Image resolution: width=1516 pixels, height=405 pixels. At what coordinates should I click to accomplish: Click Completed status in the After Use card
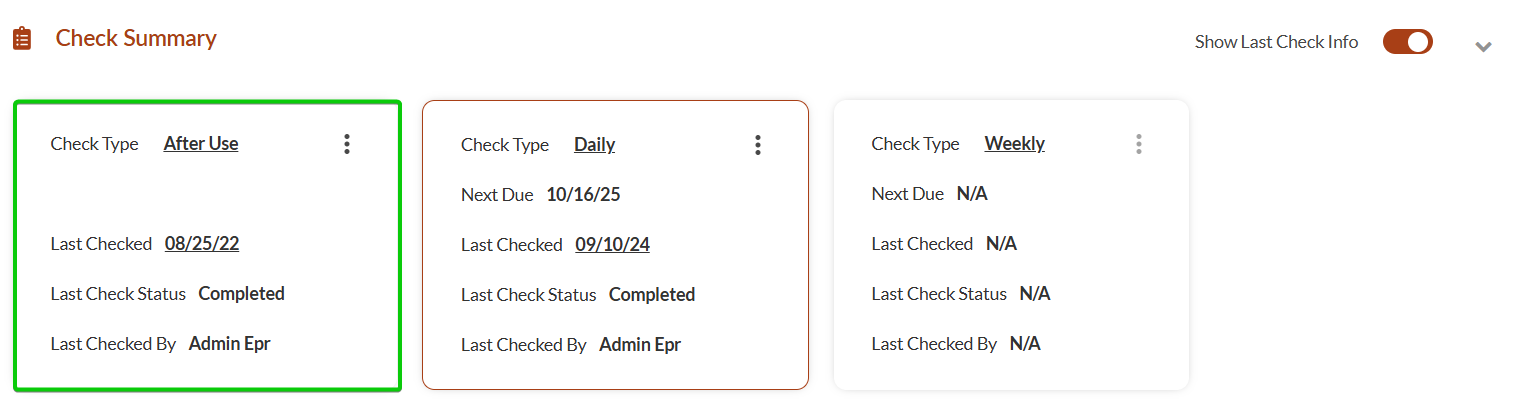click(241, 294)
